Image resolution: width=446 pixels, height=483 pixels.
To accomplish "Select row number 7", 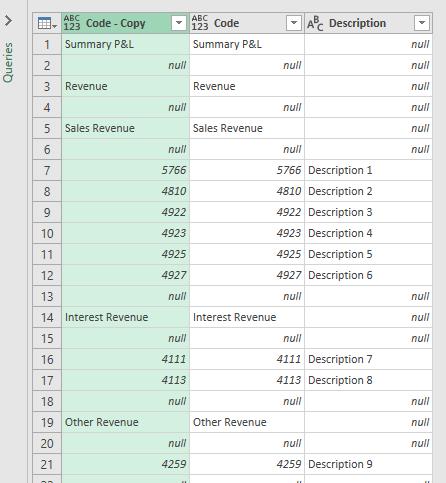I will click(47, 170).
